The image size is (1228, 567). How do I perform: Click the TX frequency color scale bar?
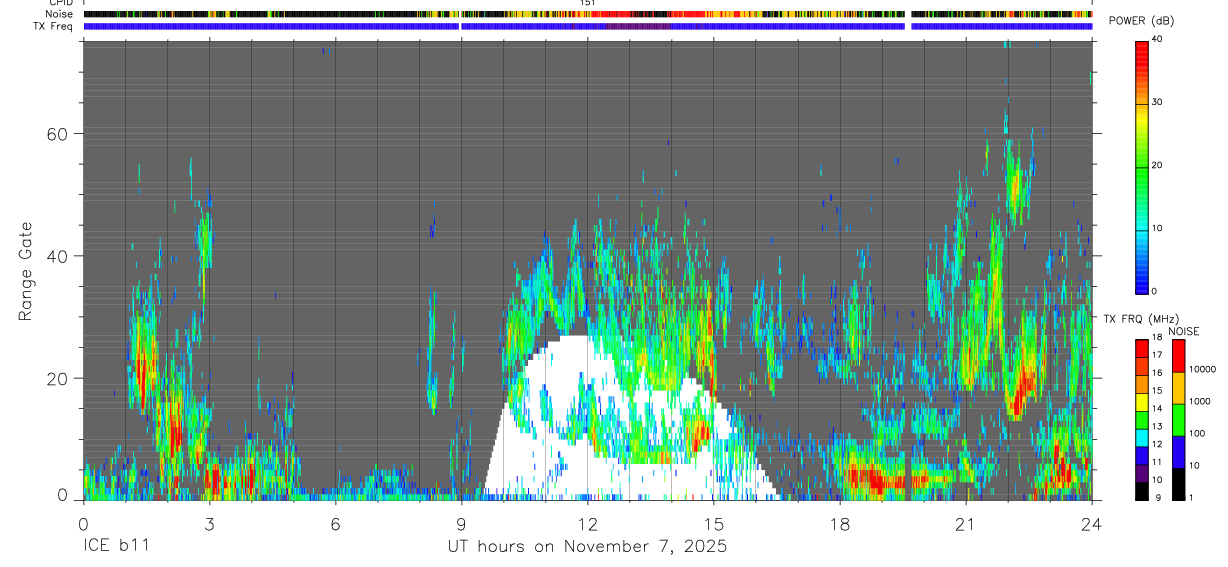pyautogui.click(x=1142, y=420)
